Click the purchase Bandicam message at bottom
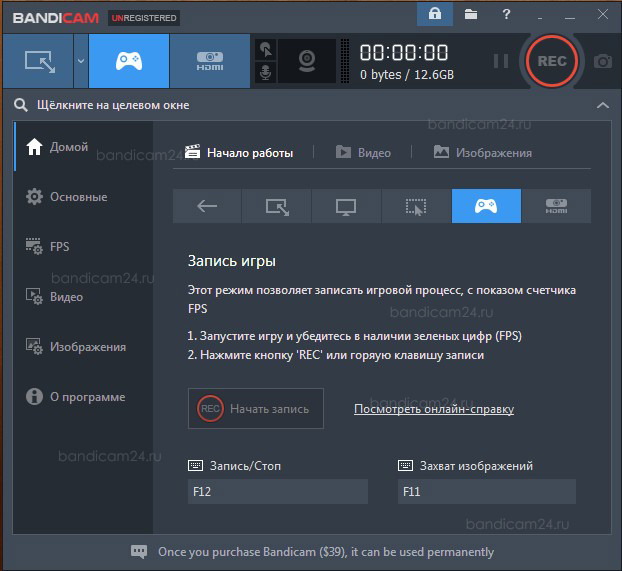The height and width of the screenshot is (571, 622). (326, 552)
